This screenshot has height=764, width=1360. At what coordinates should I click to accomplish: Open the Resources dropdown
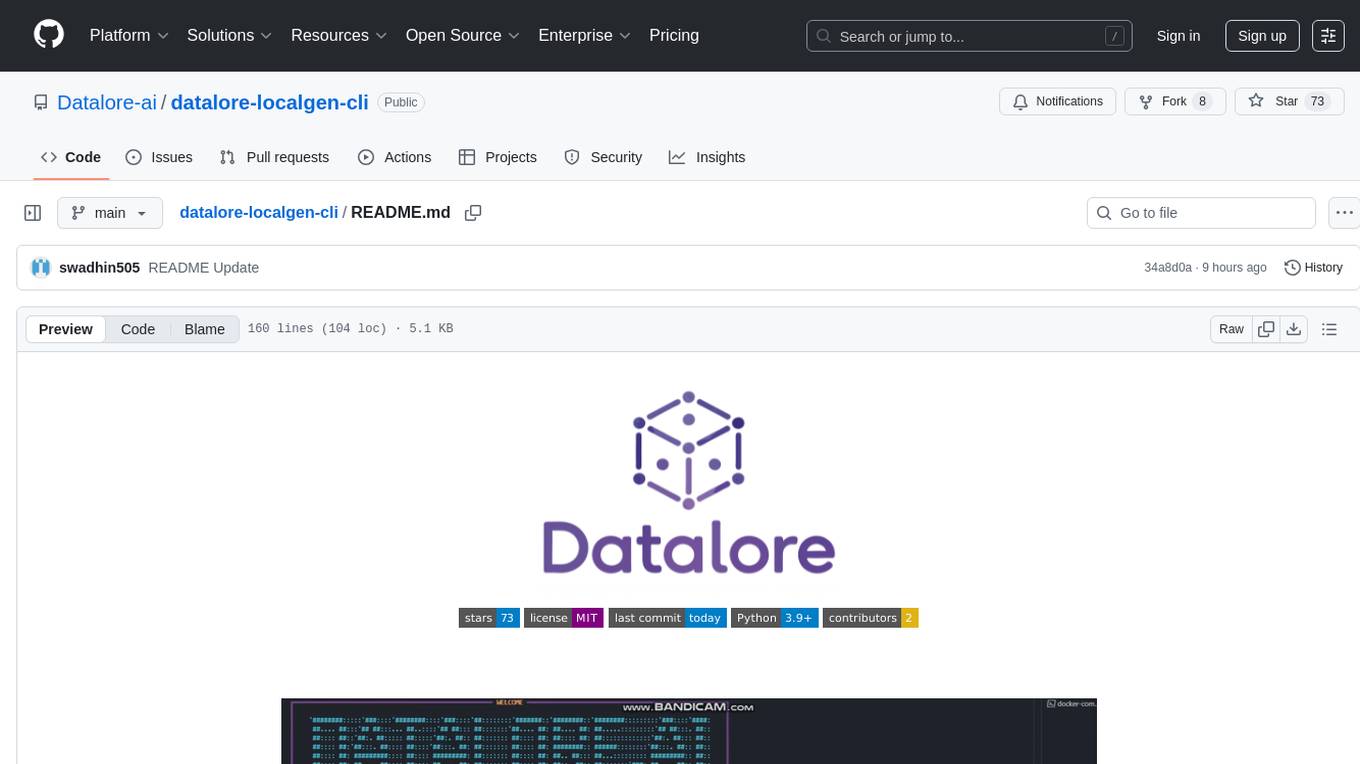(x=339, y=35)
